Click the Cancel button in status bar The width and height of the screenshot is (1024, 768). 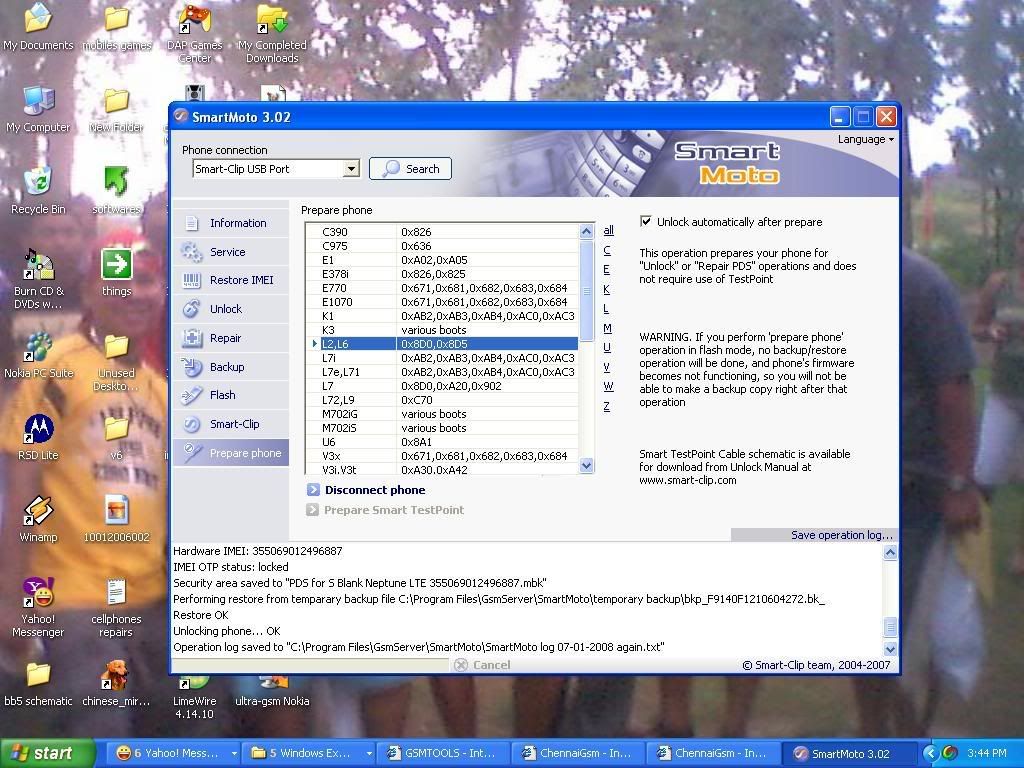point(483,665)
